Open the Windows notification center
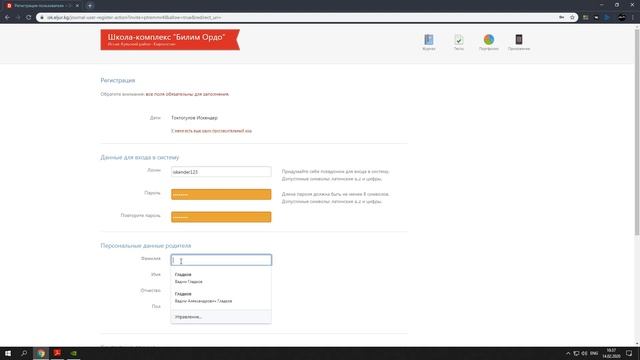Viewport: 640px width, 360px height. (629, 353)
